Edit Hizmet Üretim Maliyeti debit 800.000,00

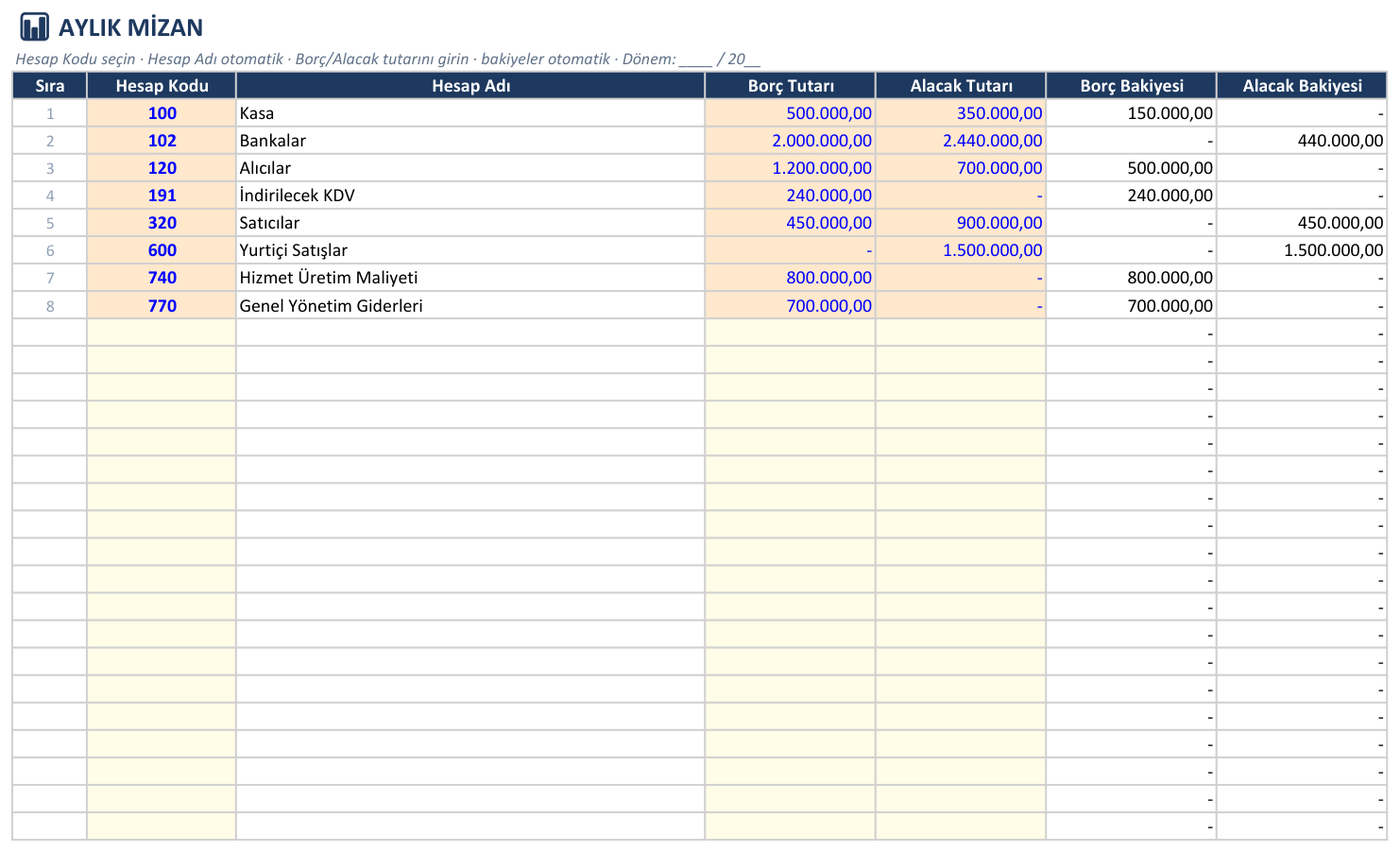pos(791,278)
